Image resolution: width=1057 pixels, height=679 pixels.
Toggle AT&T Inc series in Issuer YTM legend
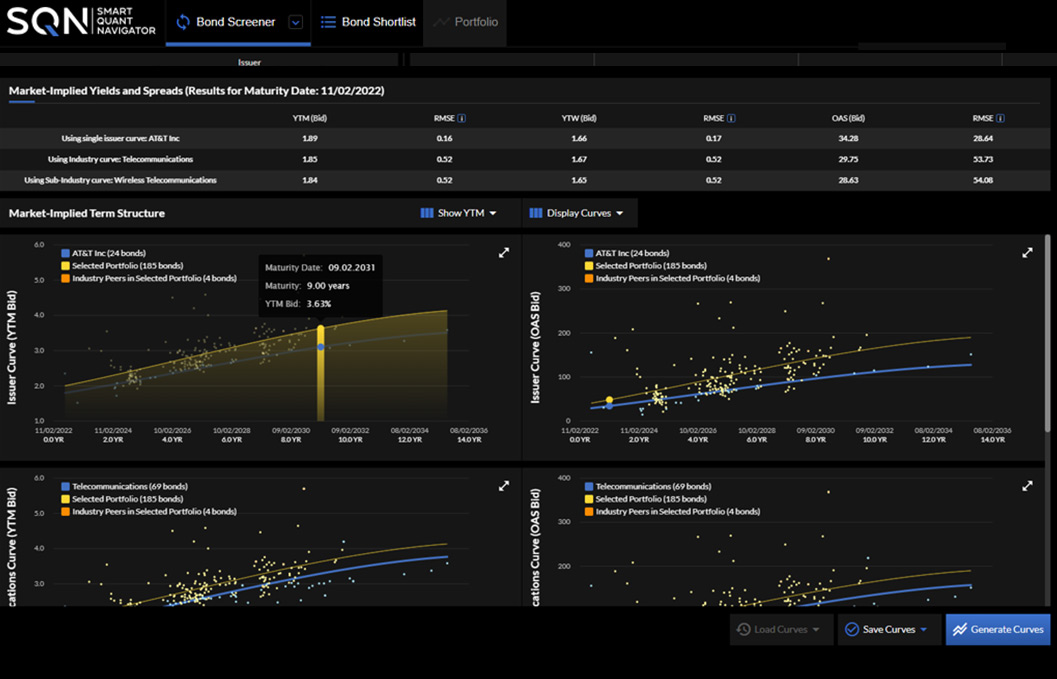tap(102, 253)
